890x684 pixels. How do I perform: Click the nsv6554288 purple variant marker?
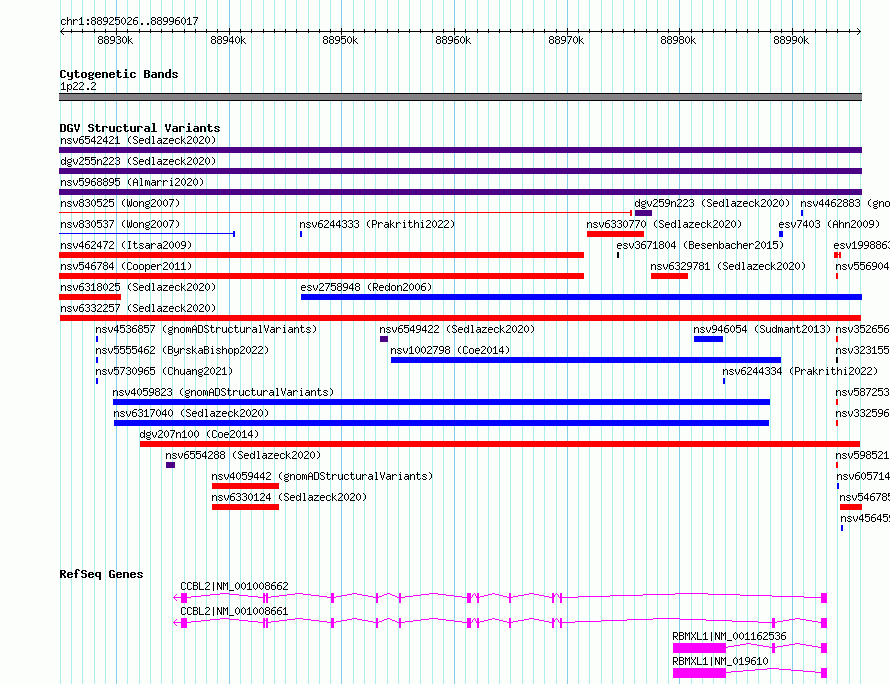click(x=170, y=465)
